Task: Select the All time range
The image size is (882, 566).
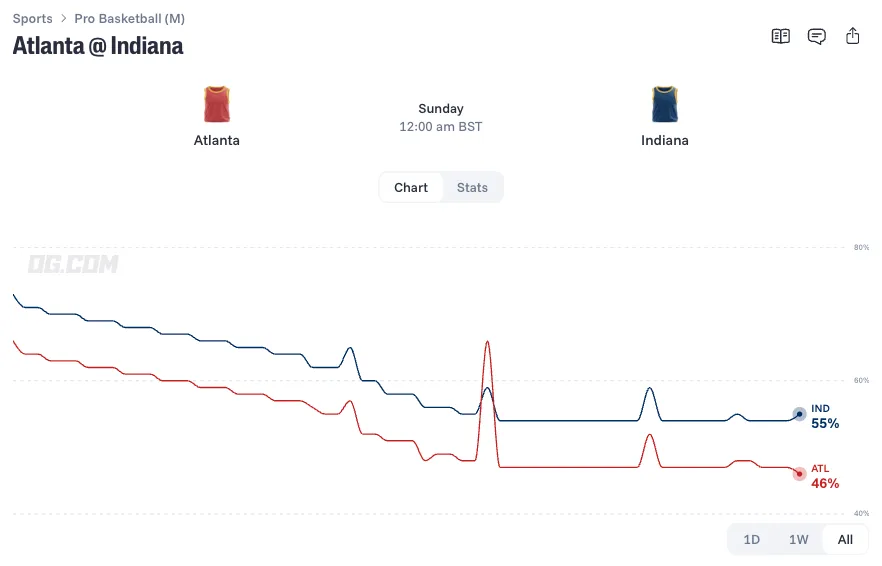Action: 845,540
